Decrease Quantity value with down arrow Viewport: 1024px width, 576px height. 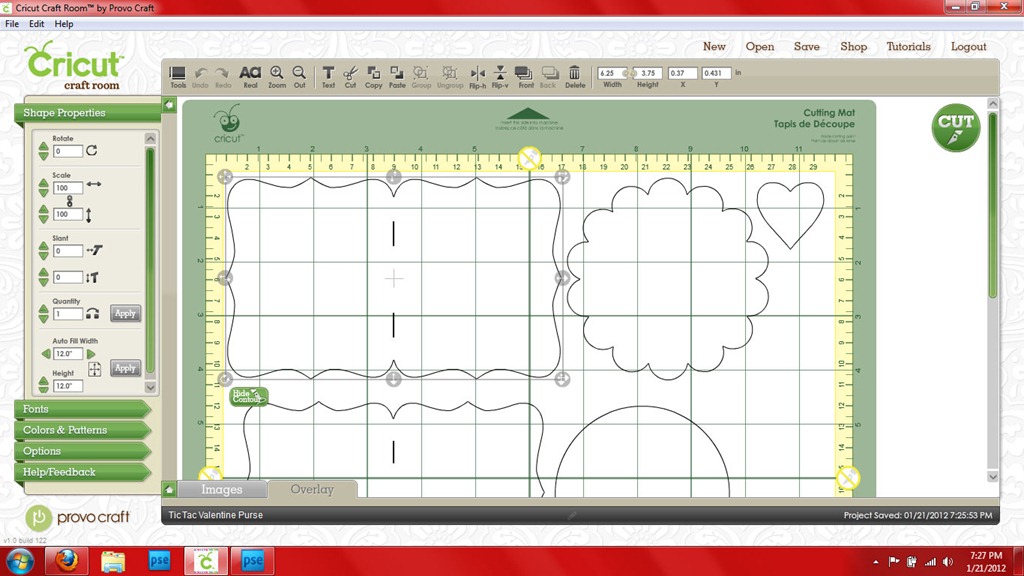43,318
